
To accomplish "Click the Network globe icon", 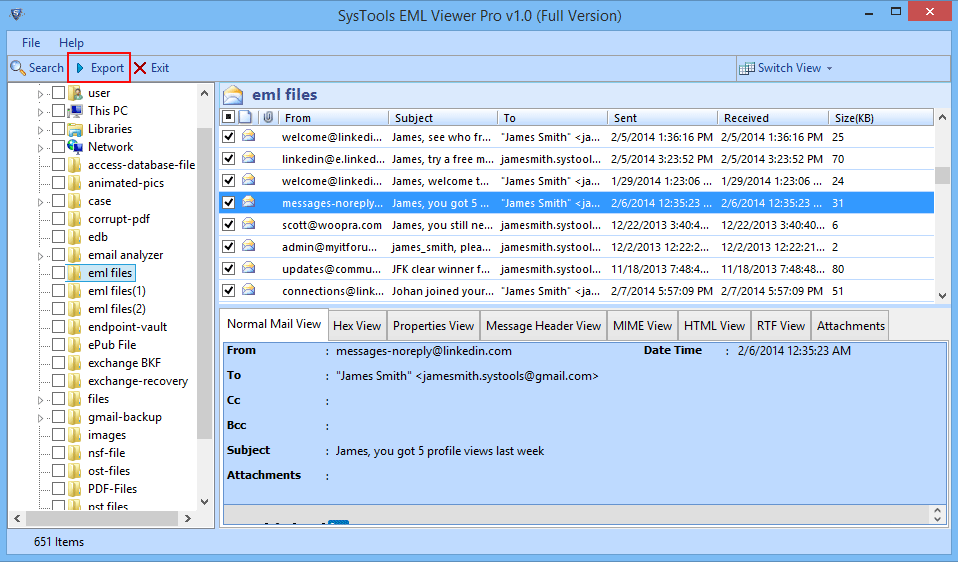I will pos(75,147).
